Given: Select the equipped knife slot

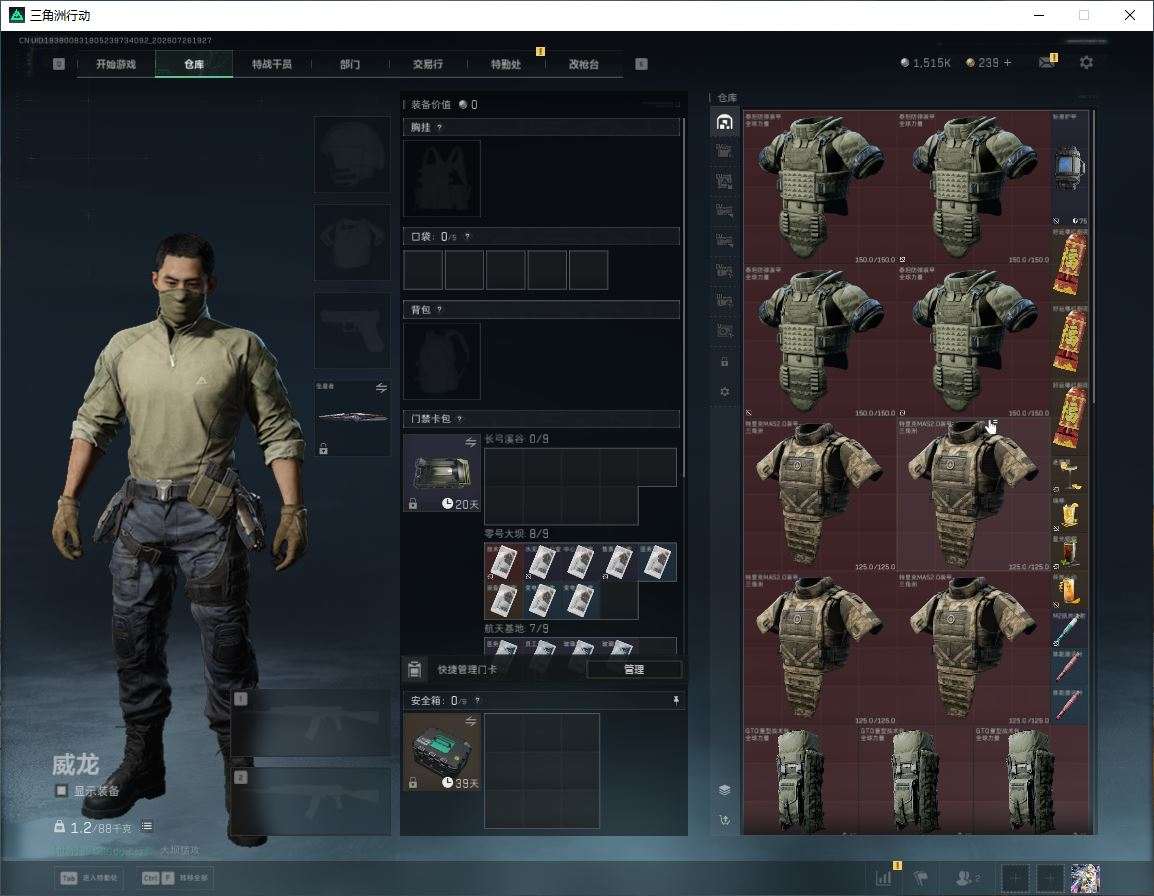Looking at the screenshot, I should (353, 417).
